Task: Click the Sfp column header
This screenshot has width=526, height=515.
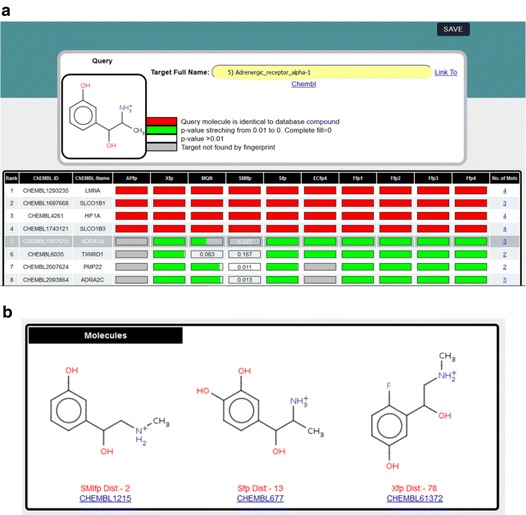Action: coord(282,178)
